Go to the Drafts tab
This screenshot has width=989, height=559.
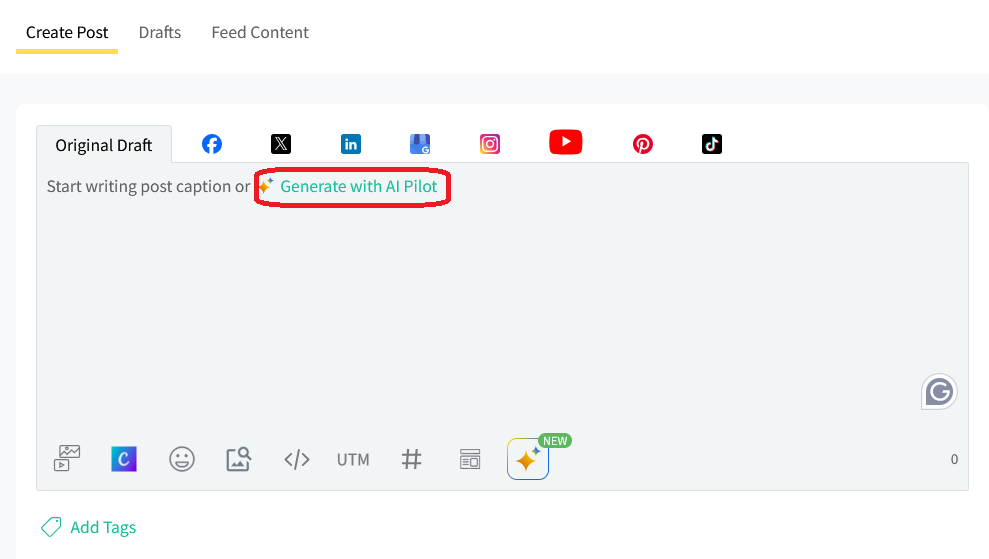point(160,32)
